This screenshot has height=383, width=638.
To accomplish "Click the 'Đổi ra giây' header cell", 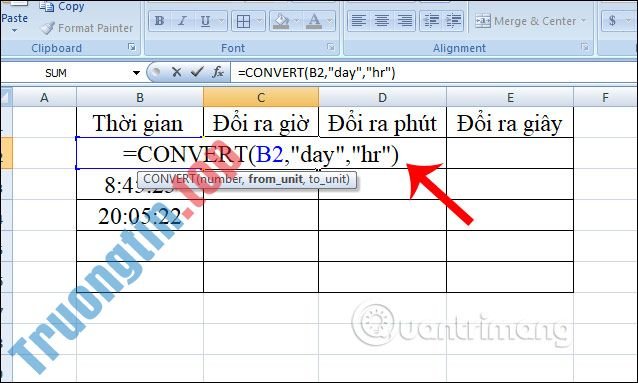I will (510, 123).
